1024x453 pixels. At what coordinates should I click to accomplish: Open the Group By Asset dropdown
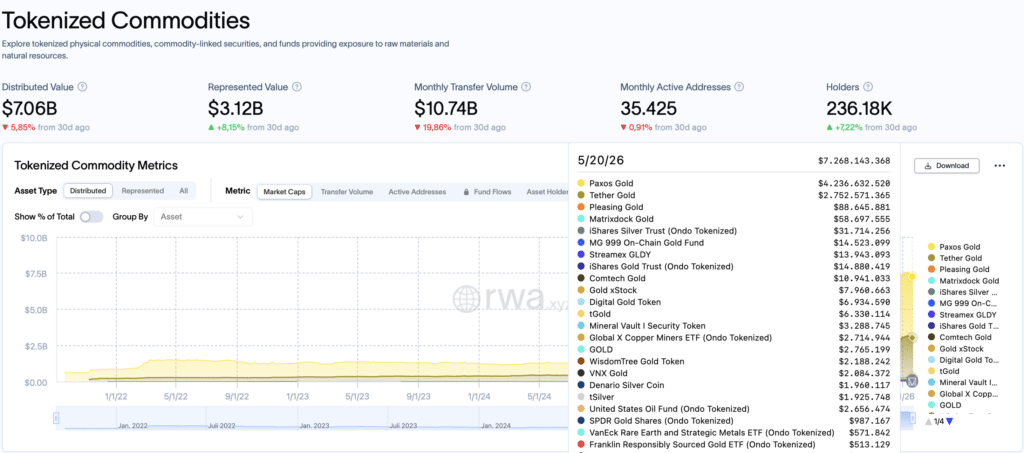202,217
